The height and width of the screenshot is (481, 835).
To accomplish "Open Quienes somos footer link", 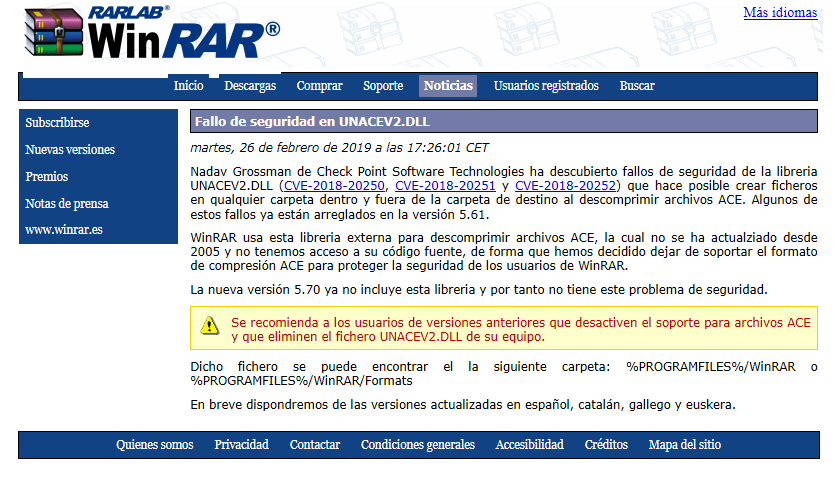I will [155, 445].
